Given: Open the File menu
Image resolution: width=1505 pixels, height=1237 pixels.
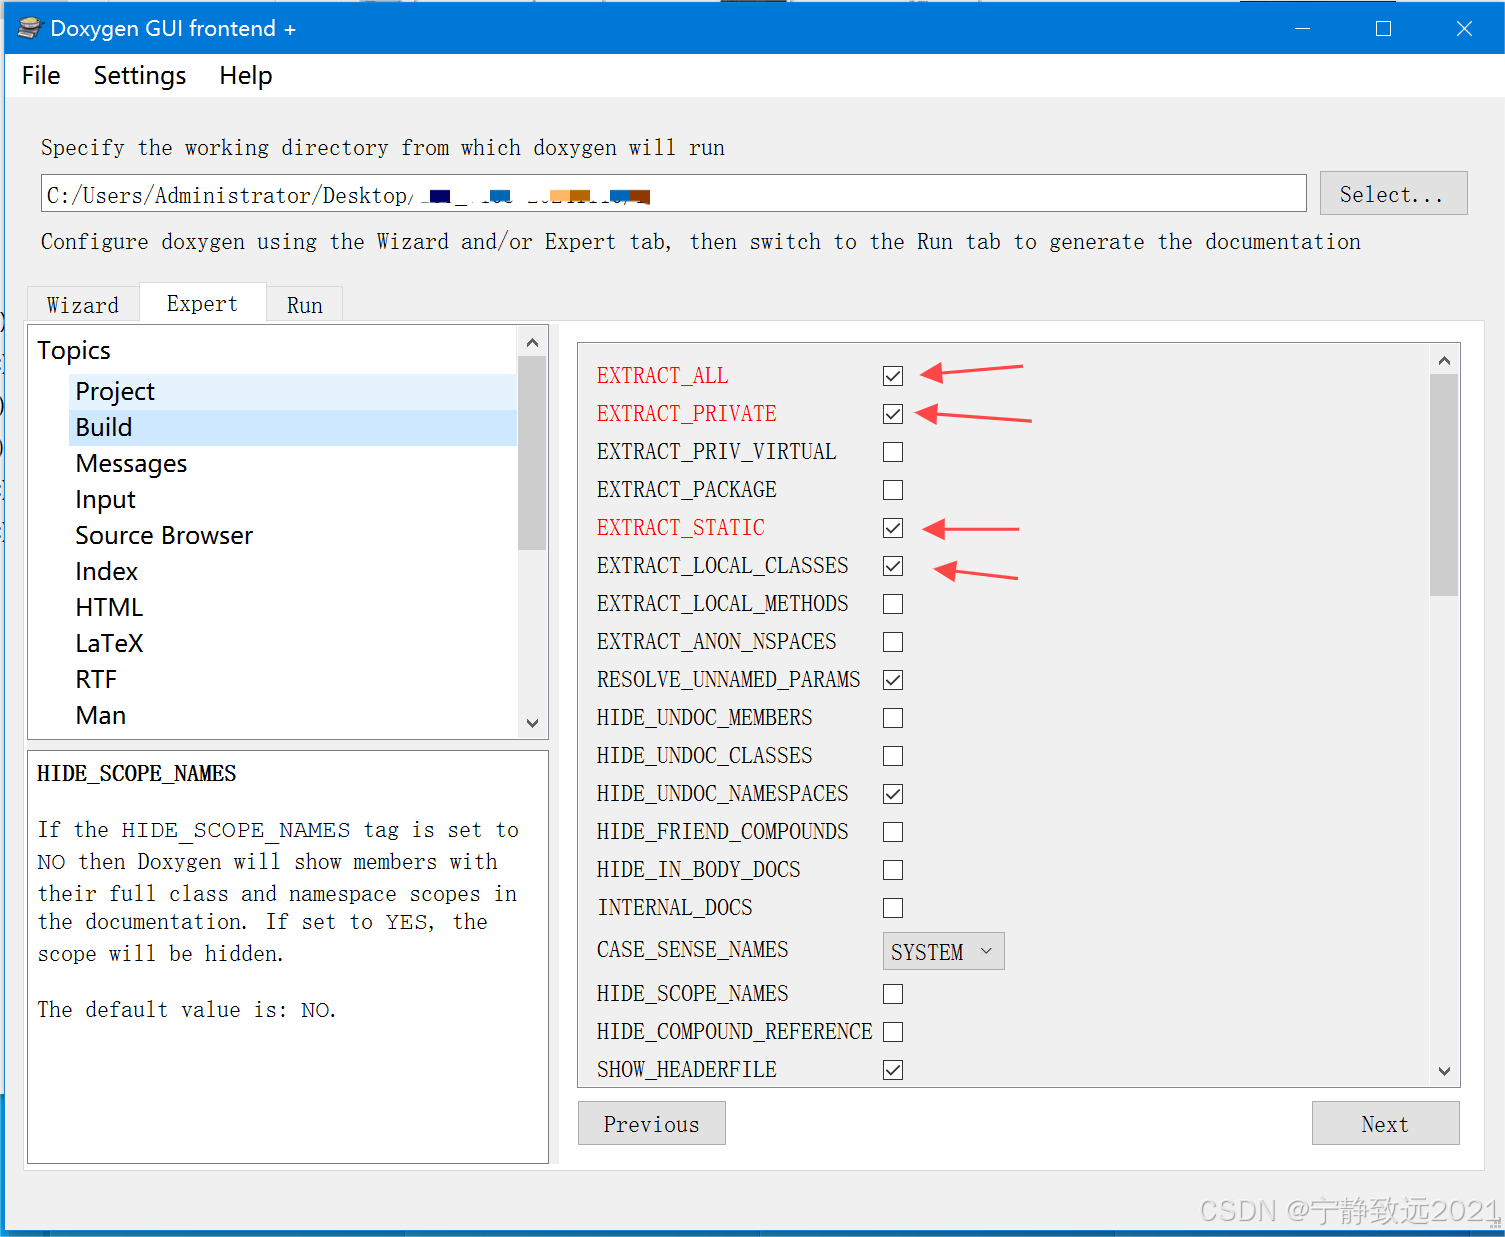Looking at the screenshot, I should point(41,76).
